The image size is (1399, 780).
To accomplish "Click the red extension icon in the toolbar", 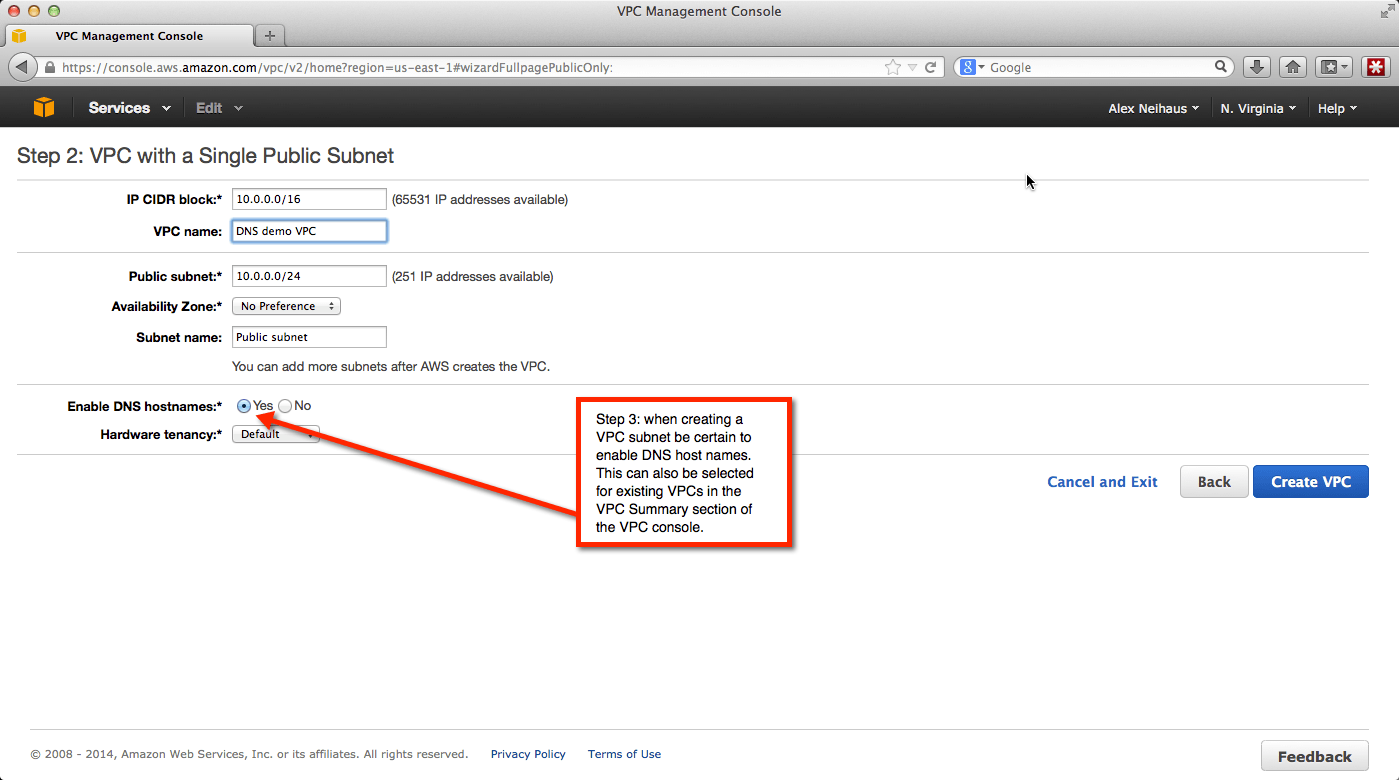I will [1376, 67].
